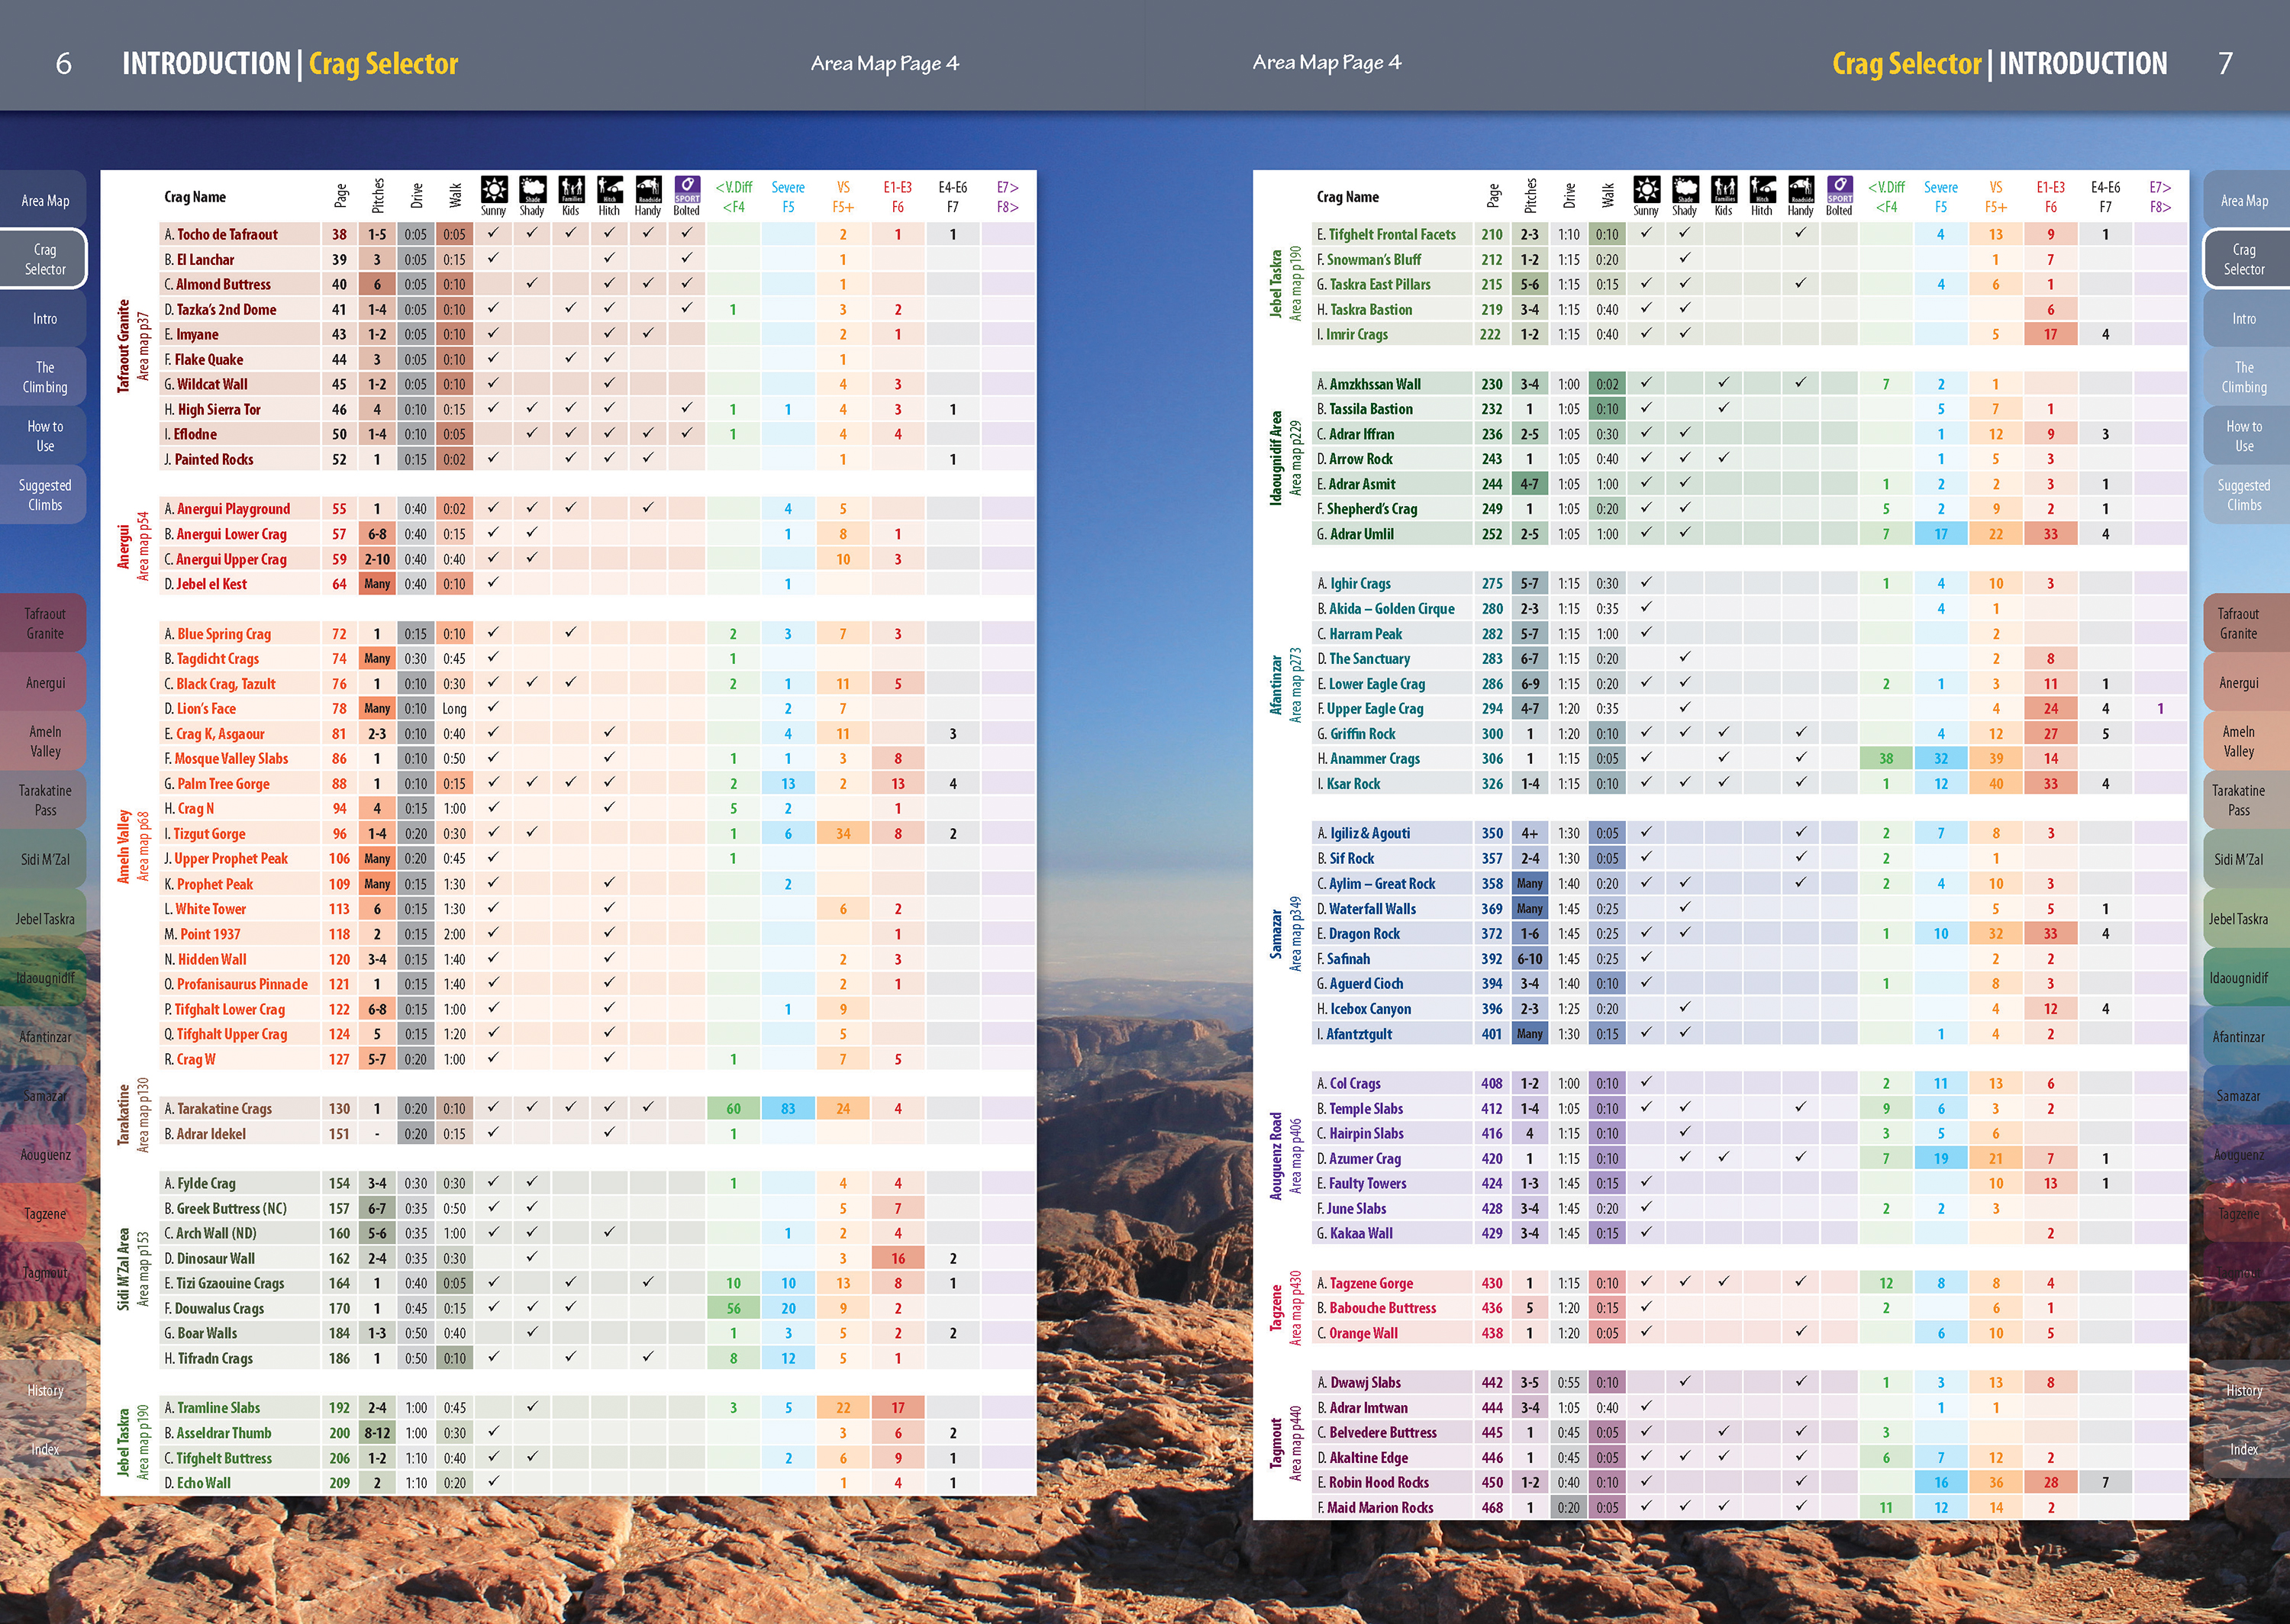Click Sunny checkmark for Tocho de Tafraout
Image resolution: width=2290 pixels, height=1624 pixels.
click(493, 233)
